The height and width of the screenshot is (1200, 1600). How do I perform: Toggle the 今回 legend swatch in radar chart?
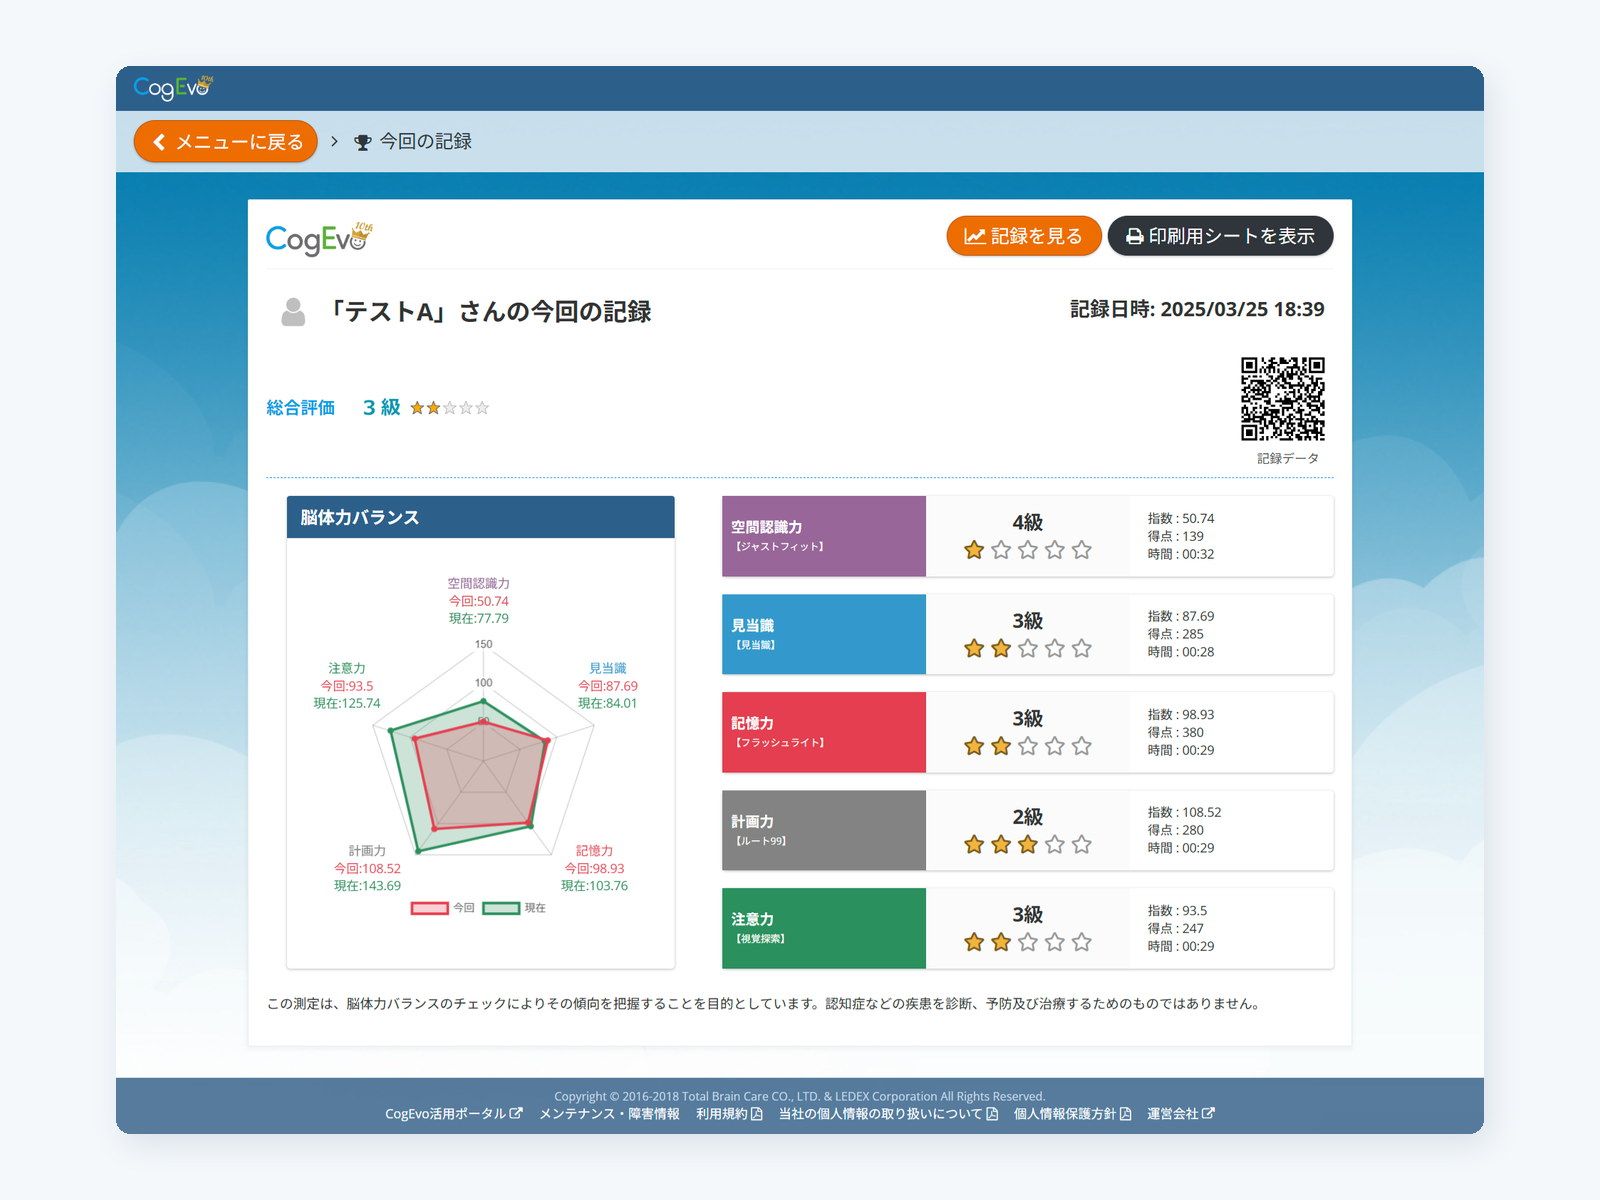tap(430, 908)
